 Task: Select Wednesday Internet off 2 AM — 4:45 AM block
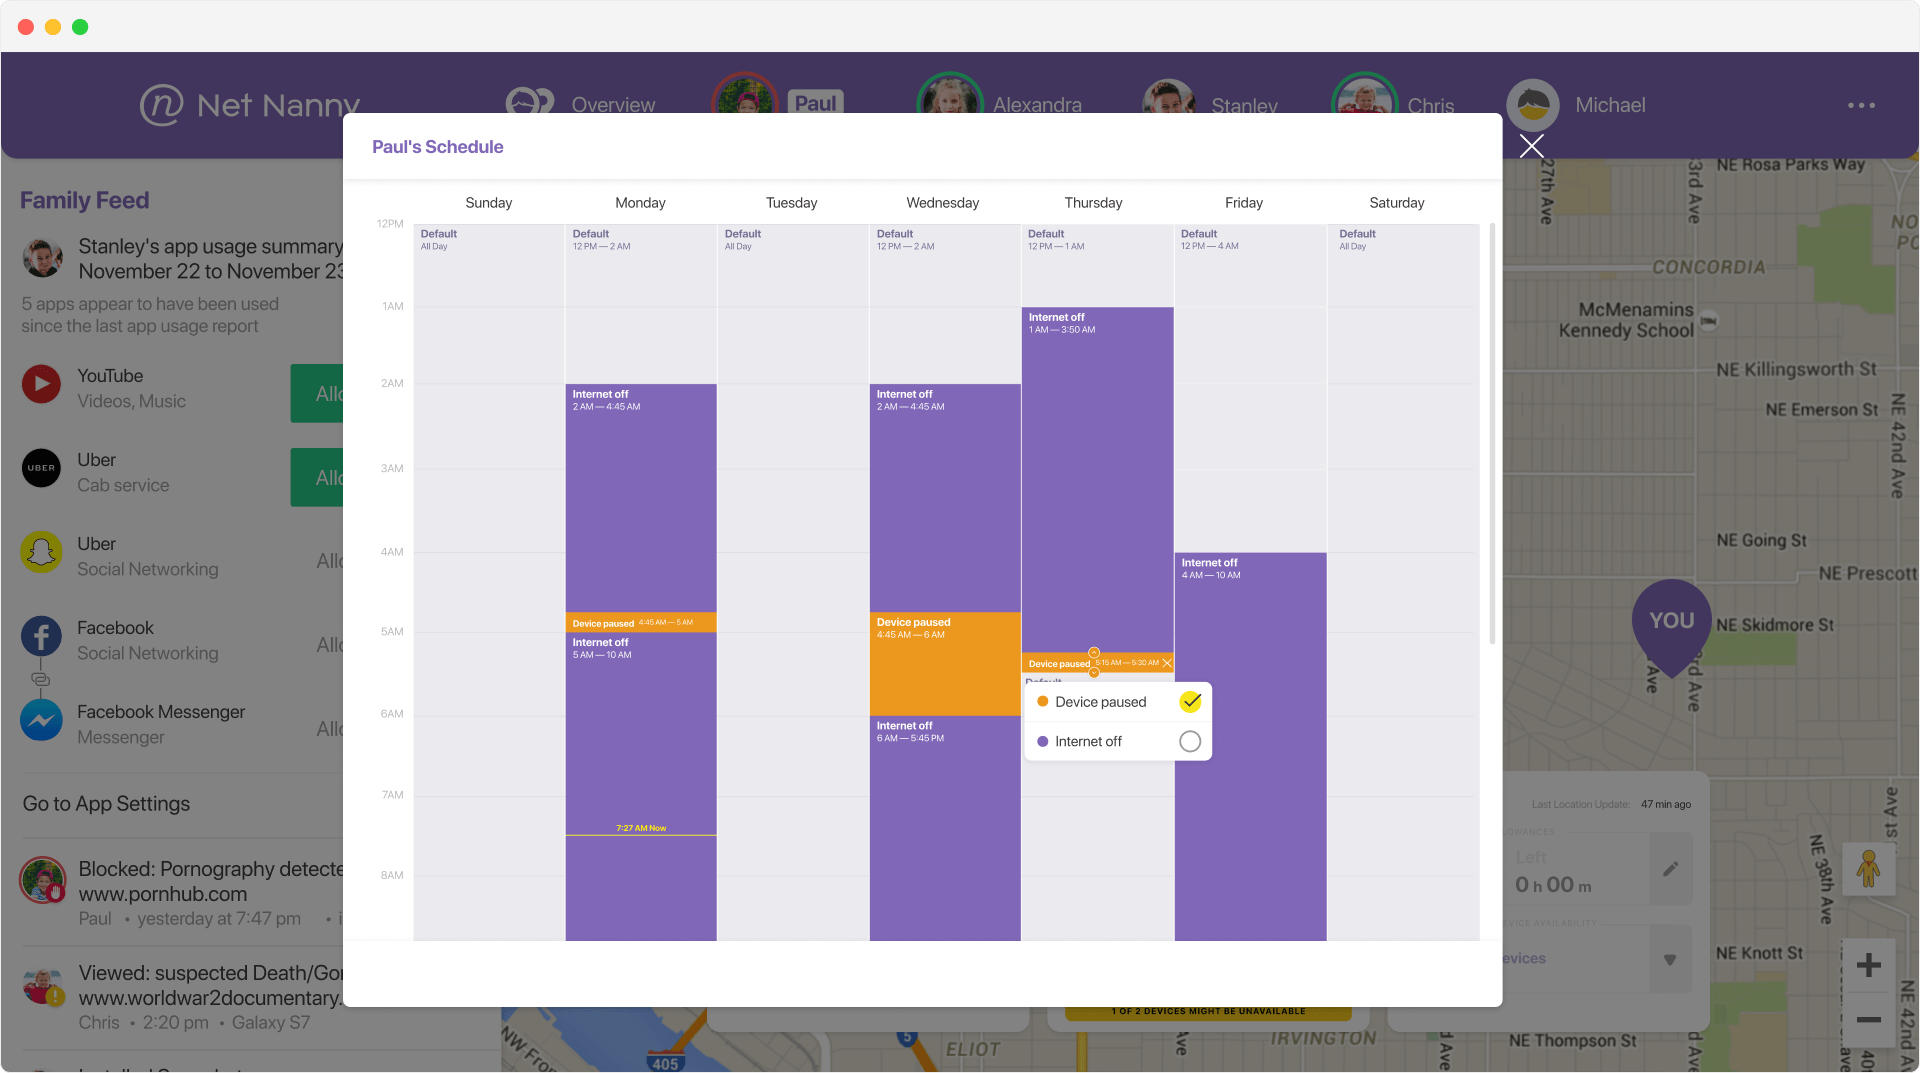click(x=945, y=497)
